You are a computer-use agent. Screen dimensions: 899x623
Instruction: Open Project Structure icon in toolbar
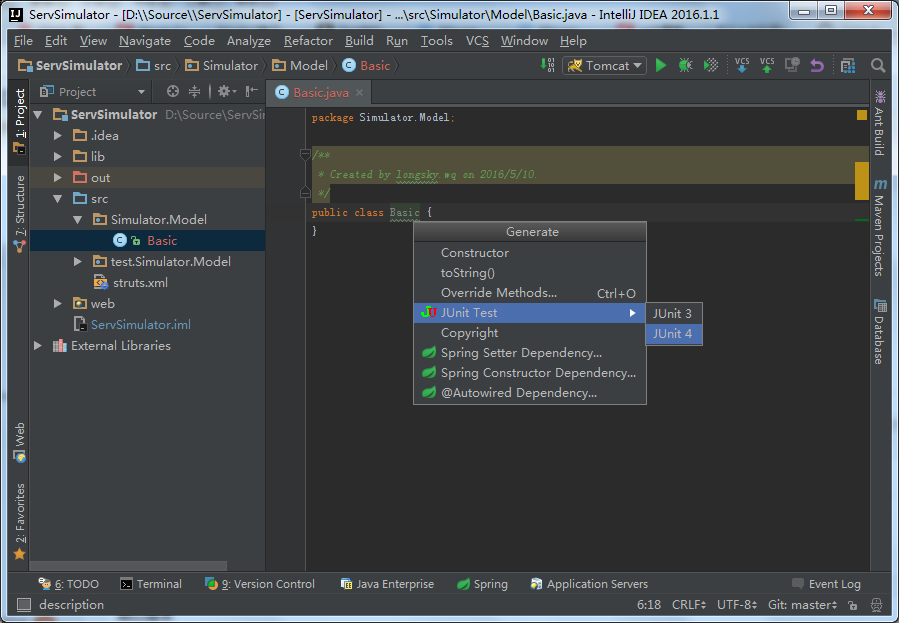(x=848, y=65)
